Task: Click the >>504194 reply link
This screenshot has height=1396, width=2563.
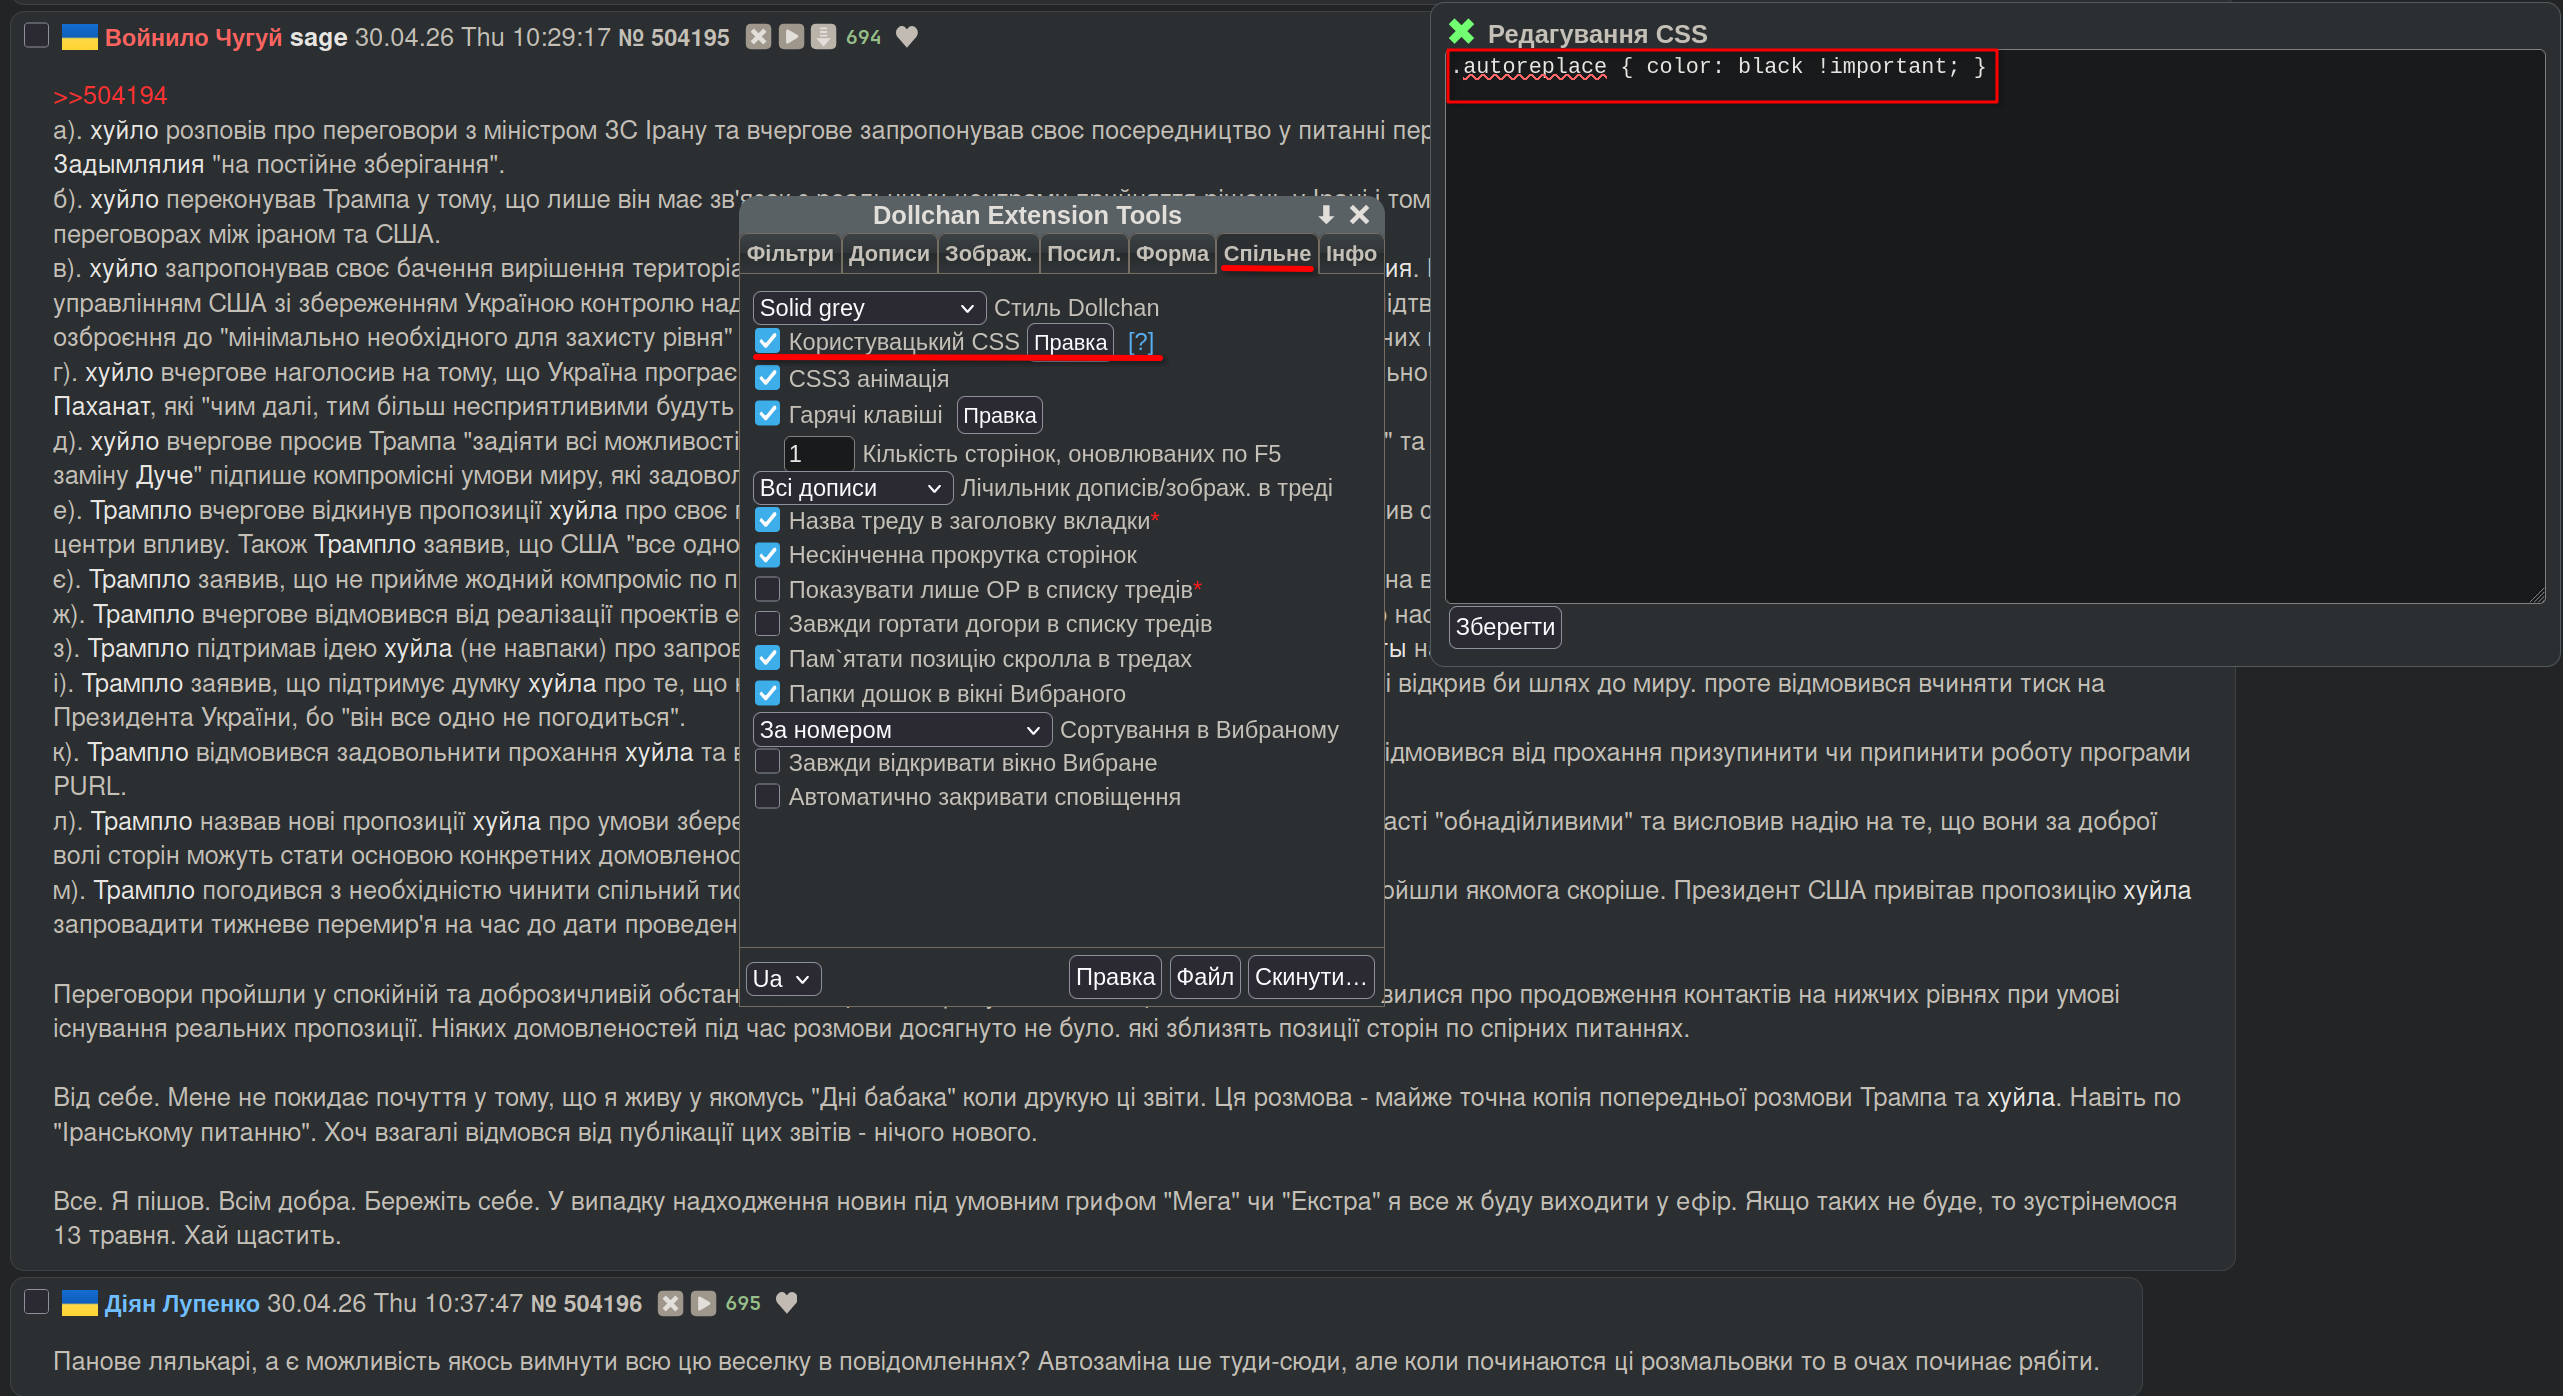Action: [x=110, y=96]
